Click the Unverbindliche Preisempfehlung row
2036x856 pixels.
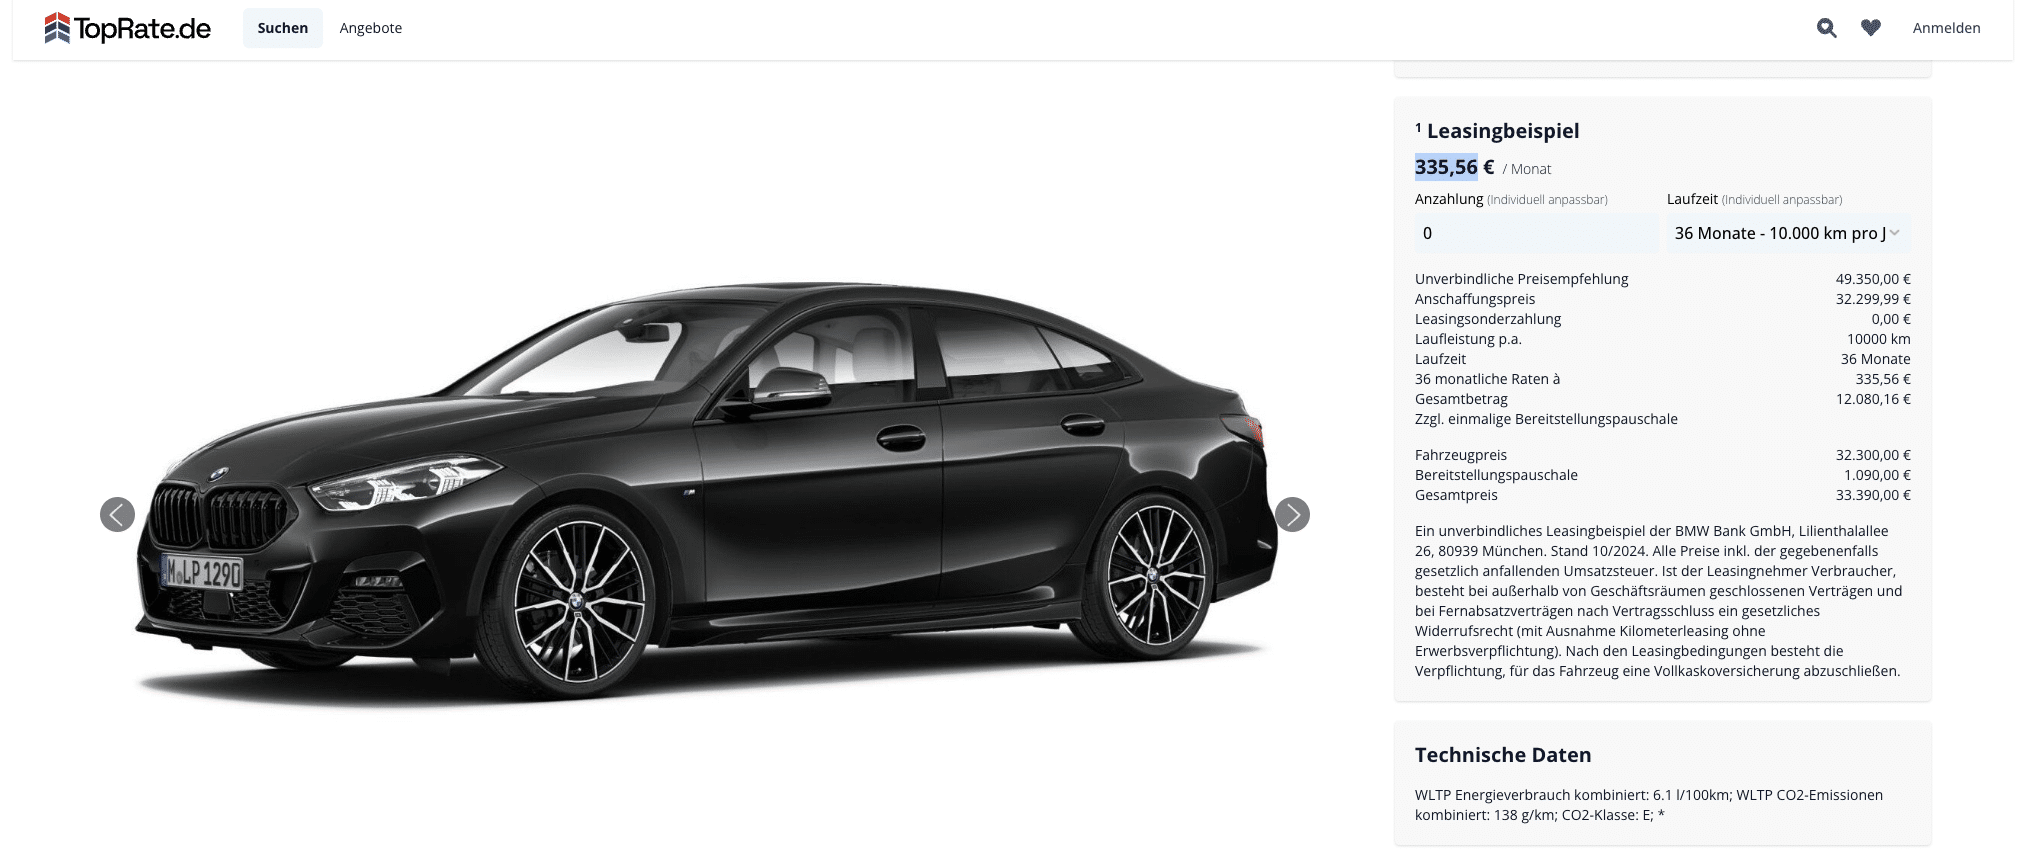(x=1662, y=279)
